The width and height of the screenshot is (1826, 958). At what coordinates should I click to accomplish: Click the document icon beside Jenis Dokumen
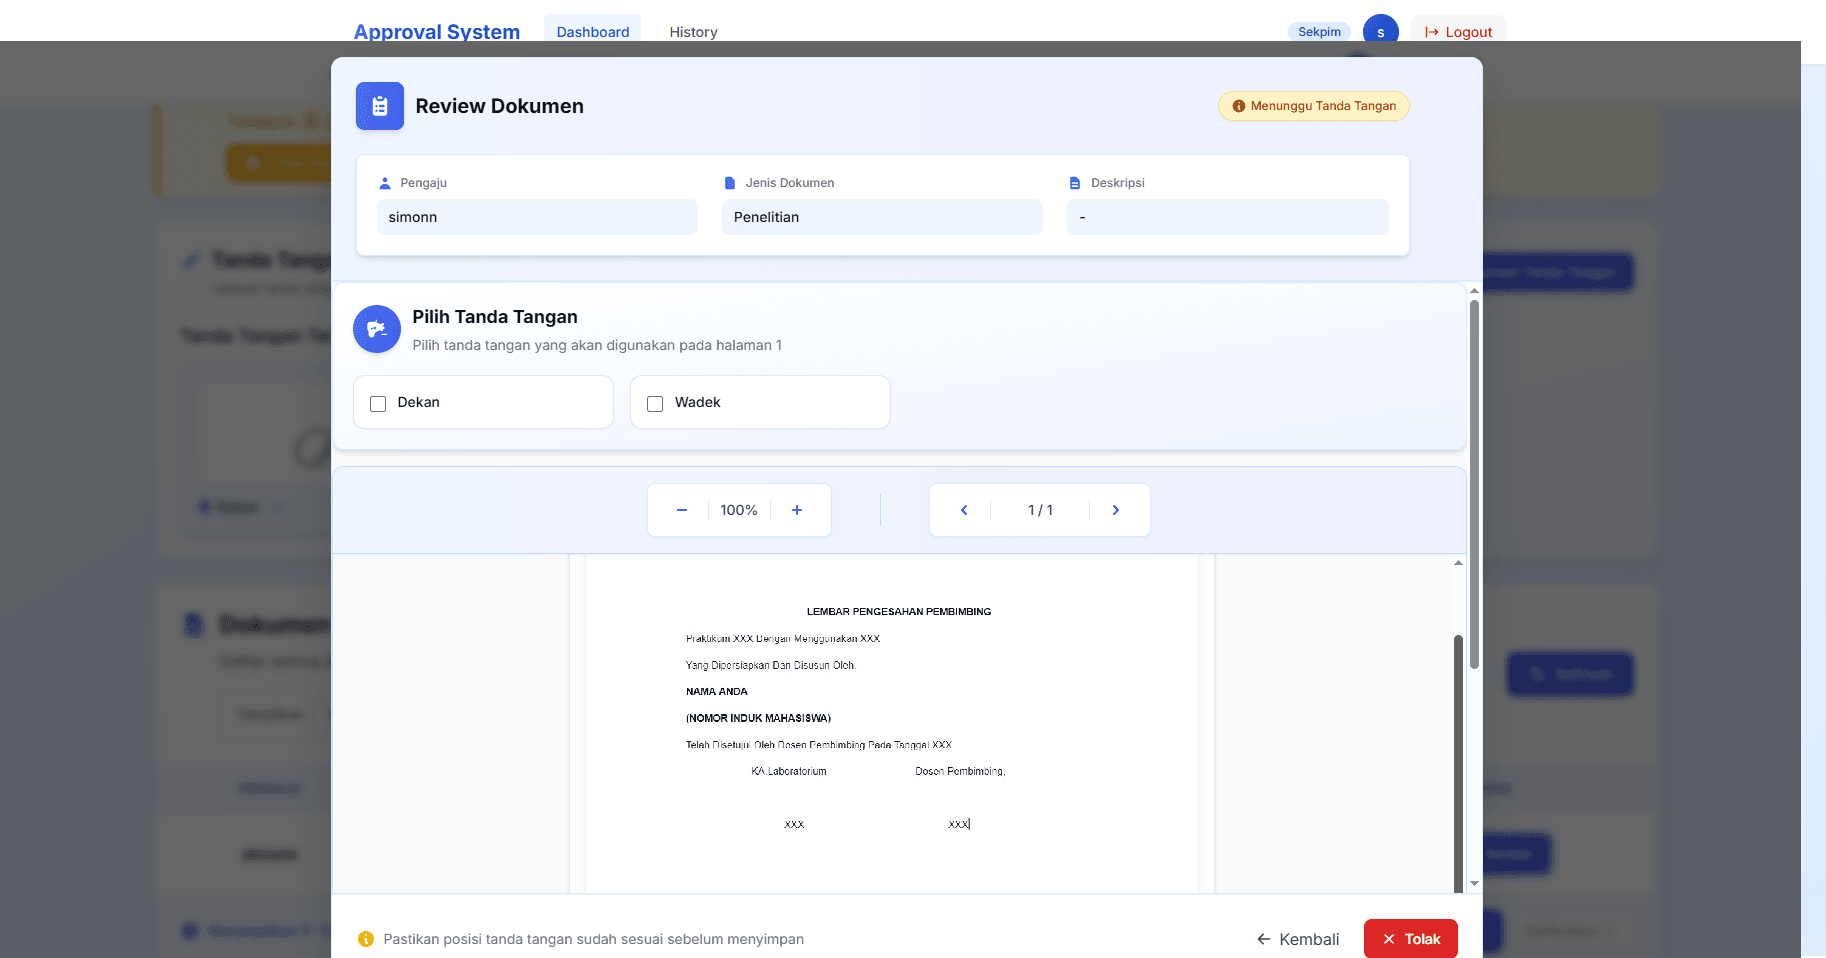(728, 182)
